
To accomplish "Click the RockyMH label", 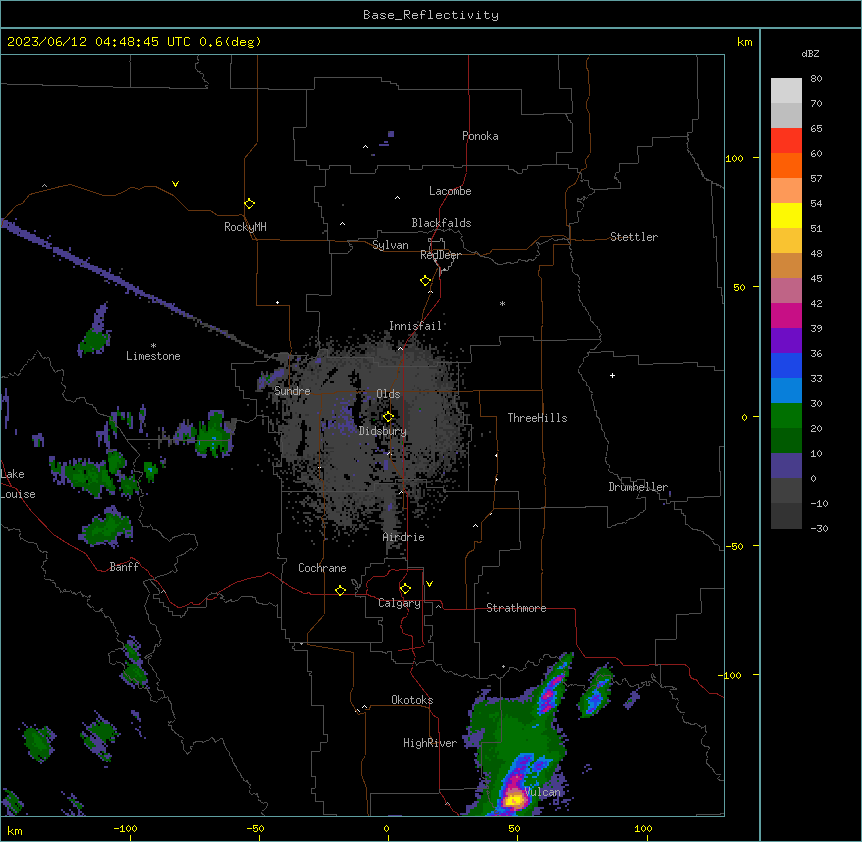I will click(245, 227).
